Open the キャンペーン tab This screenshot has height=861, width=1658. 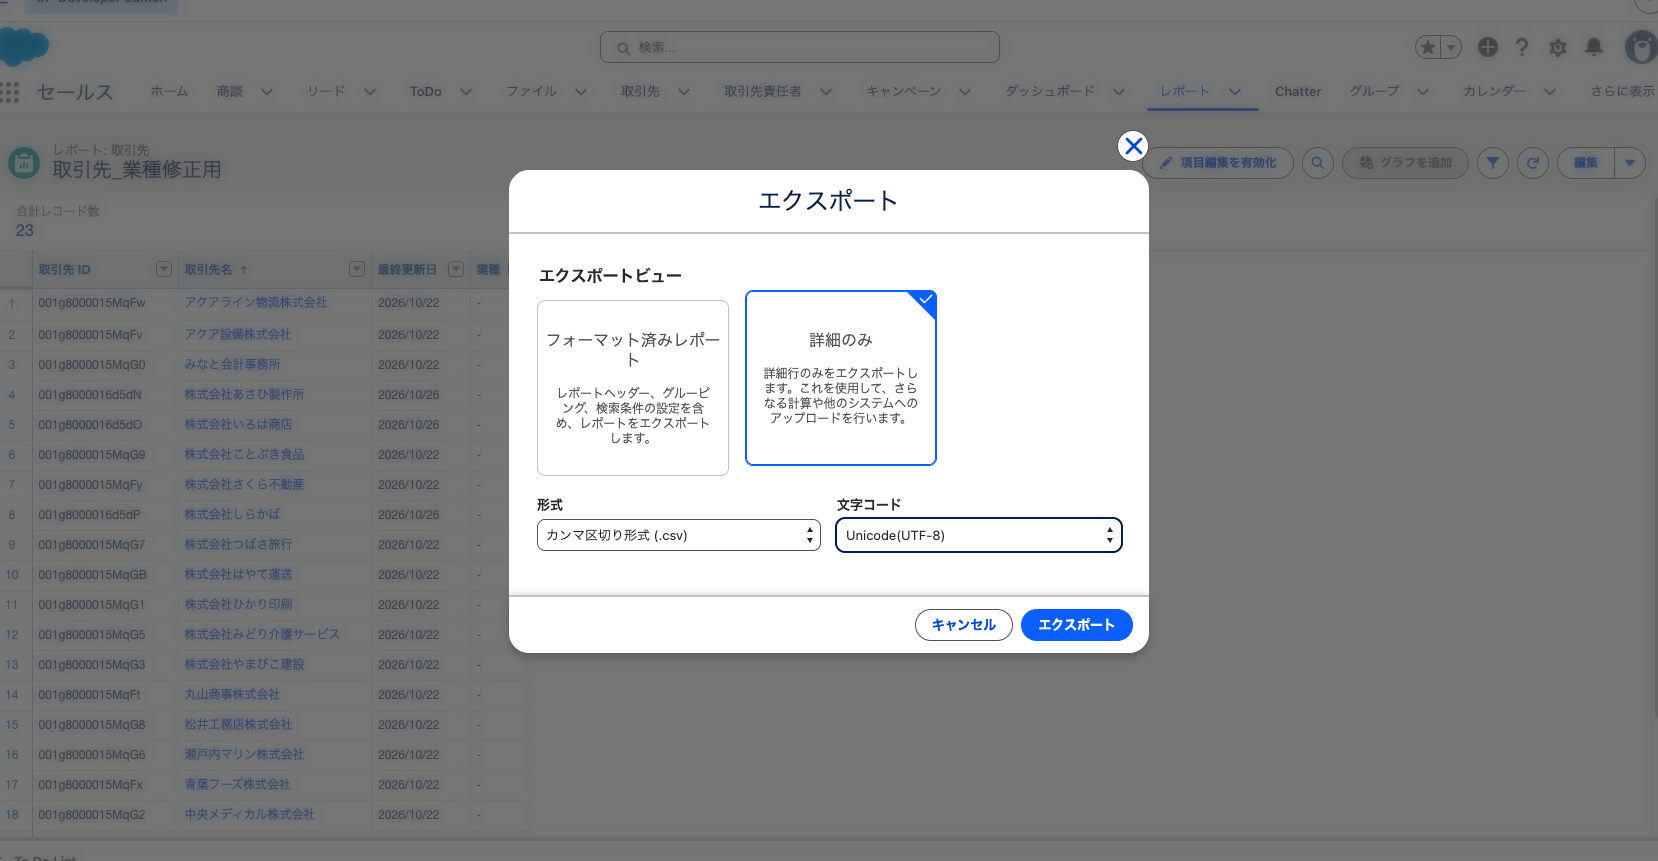[x=904, y=91]
